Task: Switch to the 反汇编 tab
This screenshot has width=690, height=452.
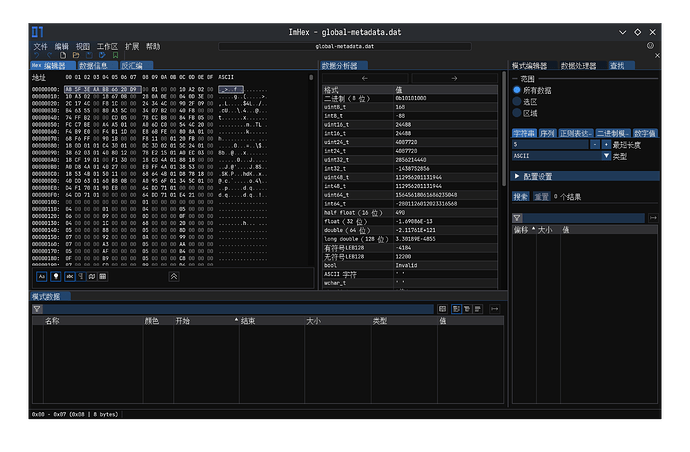Action: pos(136,66)
